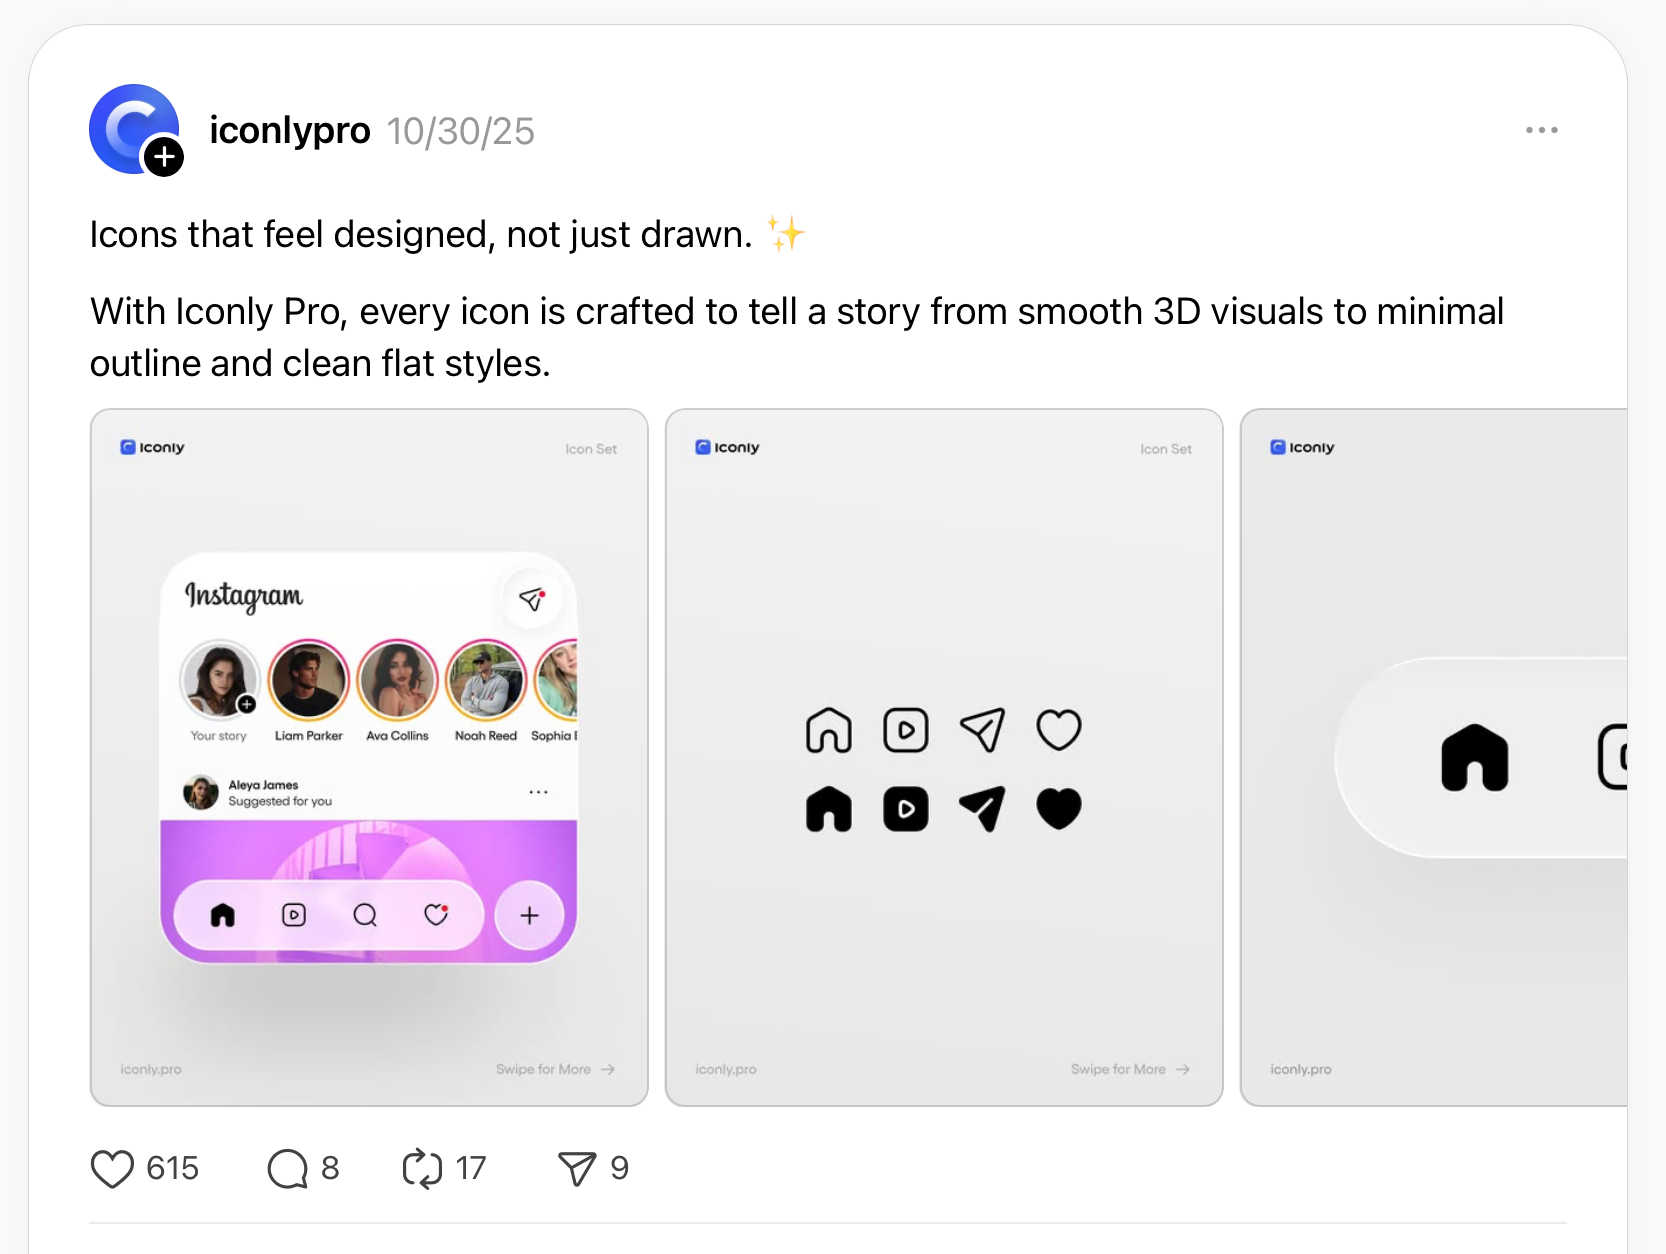Image resolution: width=1666 pixels, height=1254 pixels.
Task: Share the post via the paper-plane icon
Action: click(x=577, y=1168)
